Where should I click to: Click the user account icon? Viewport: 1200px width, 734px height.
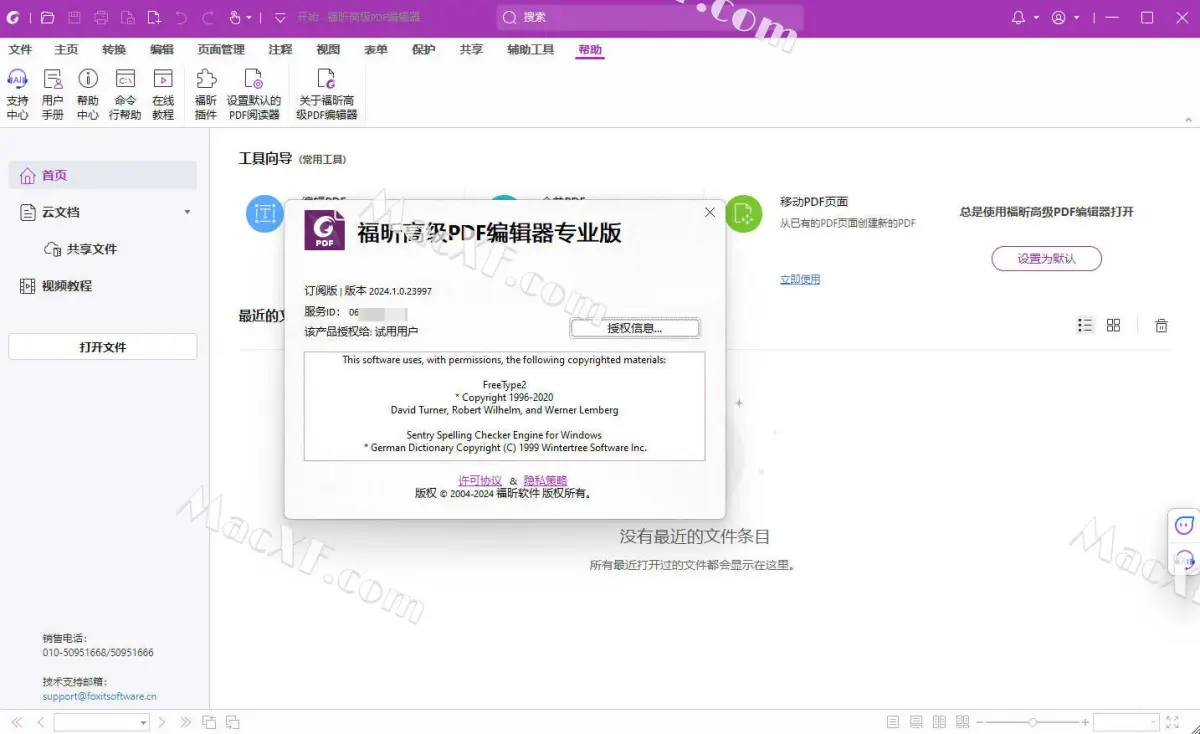point(1059,17)
